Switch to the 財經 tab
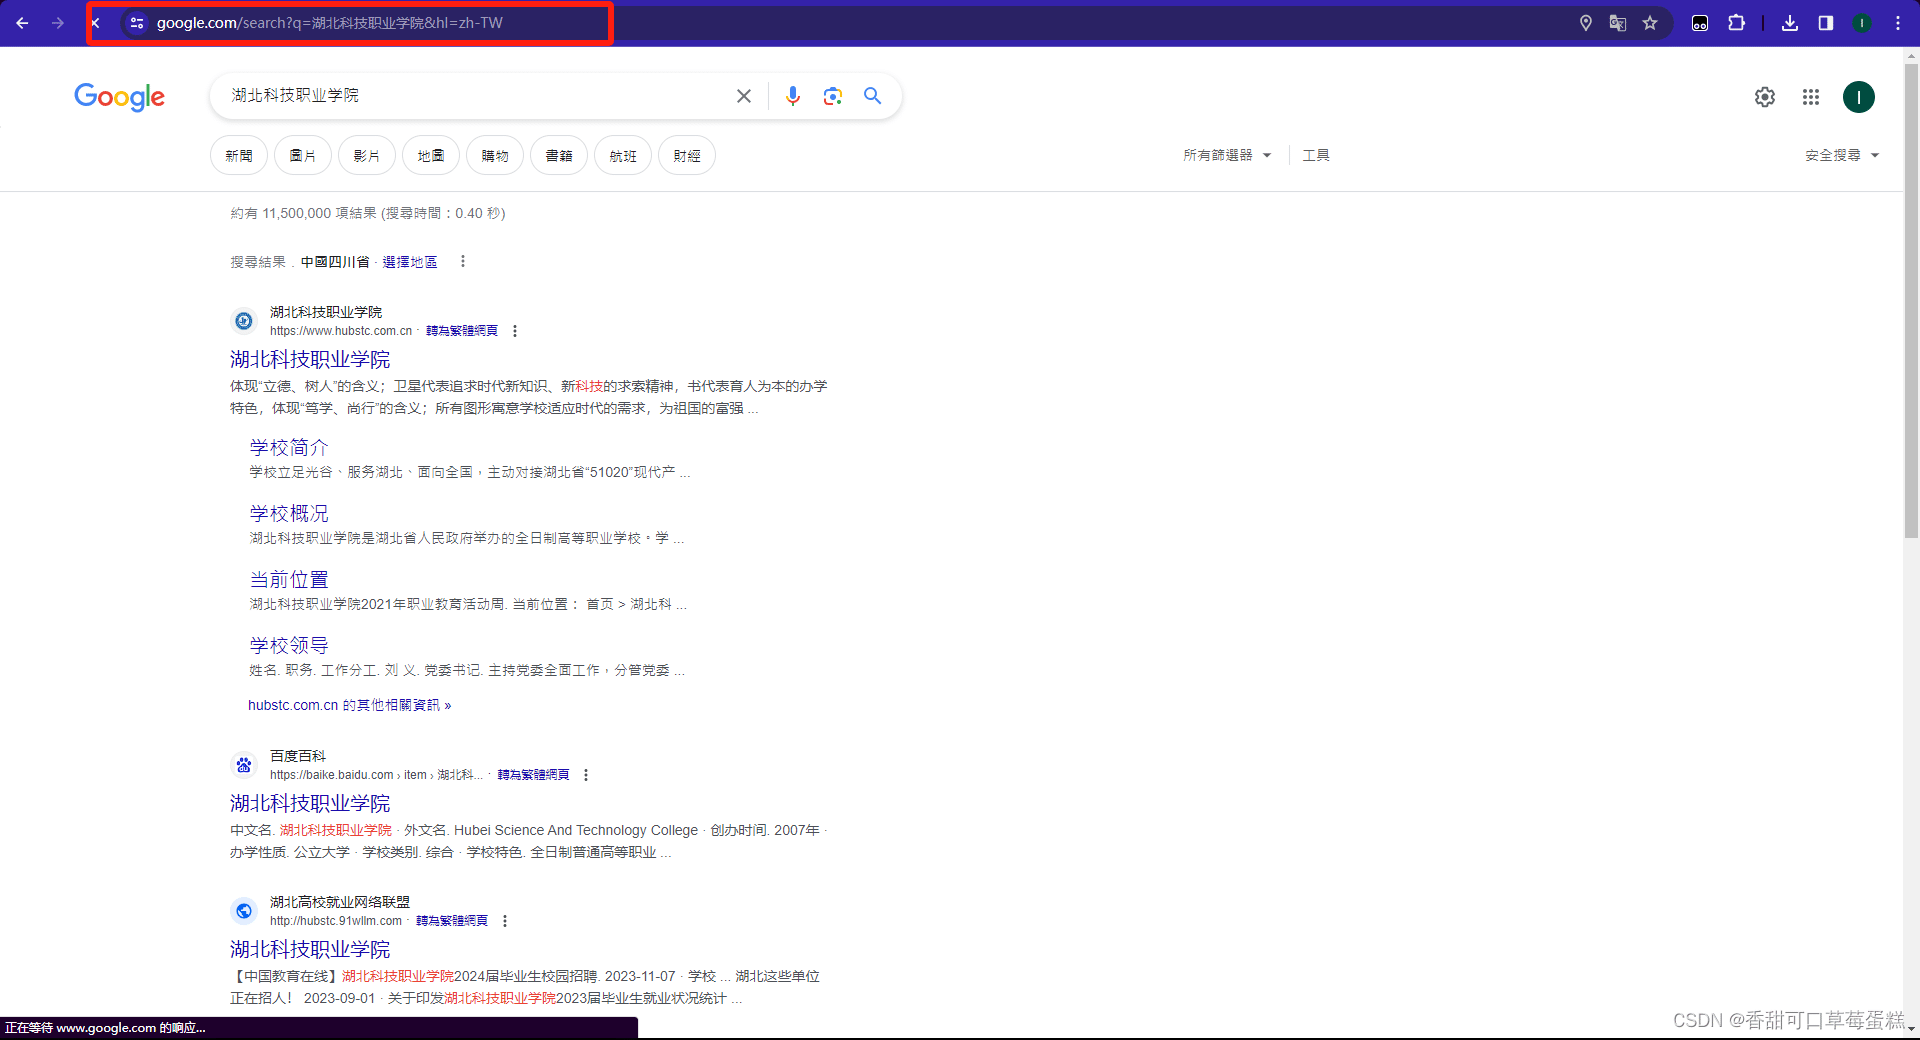The width and height of the screenshot is (1920, 1040). click(x=687, y=155)
